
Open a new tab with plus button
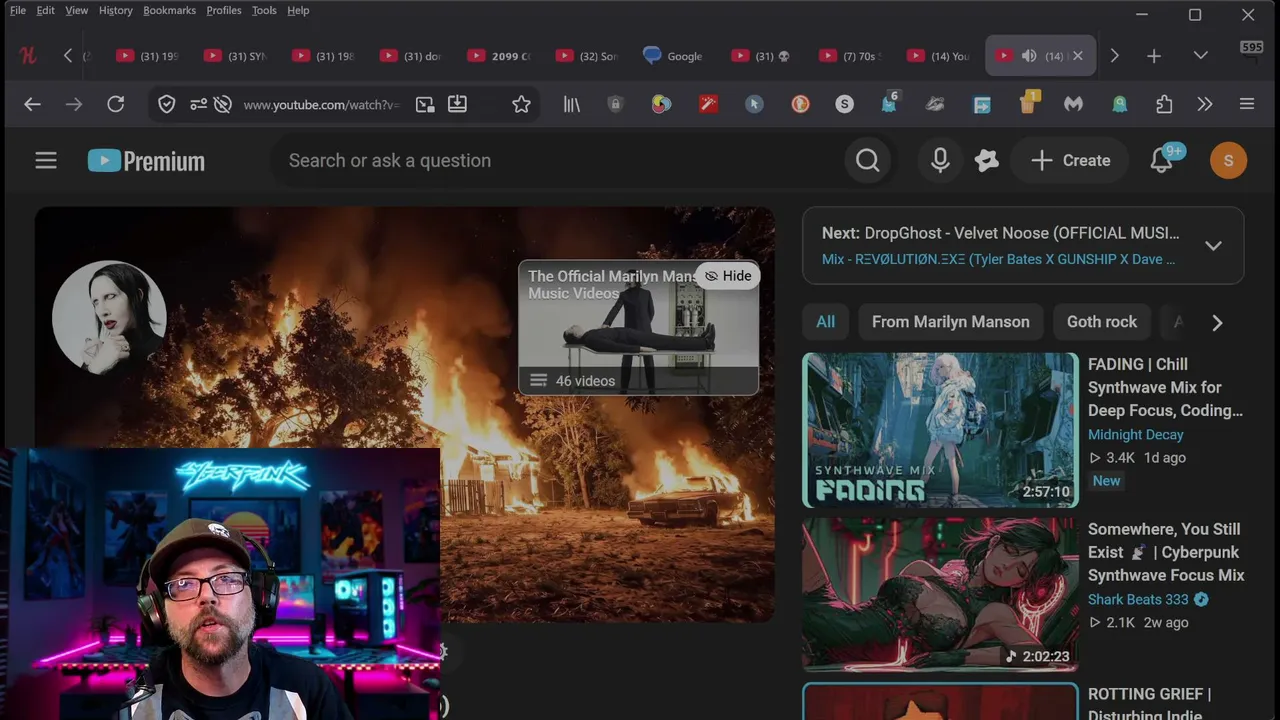point(1154,56)
